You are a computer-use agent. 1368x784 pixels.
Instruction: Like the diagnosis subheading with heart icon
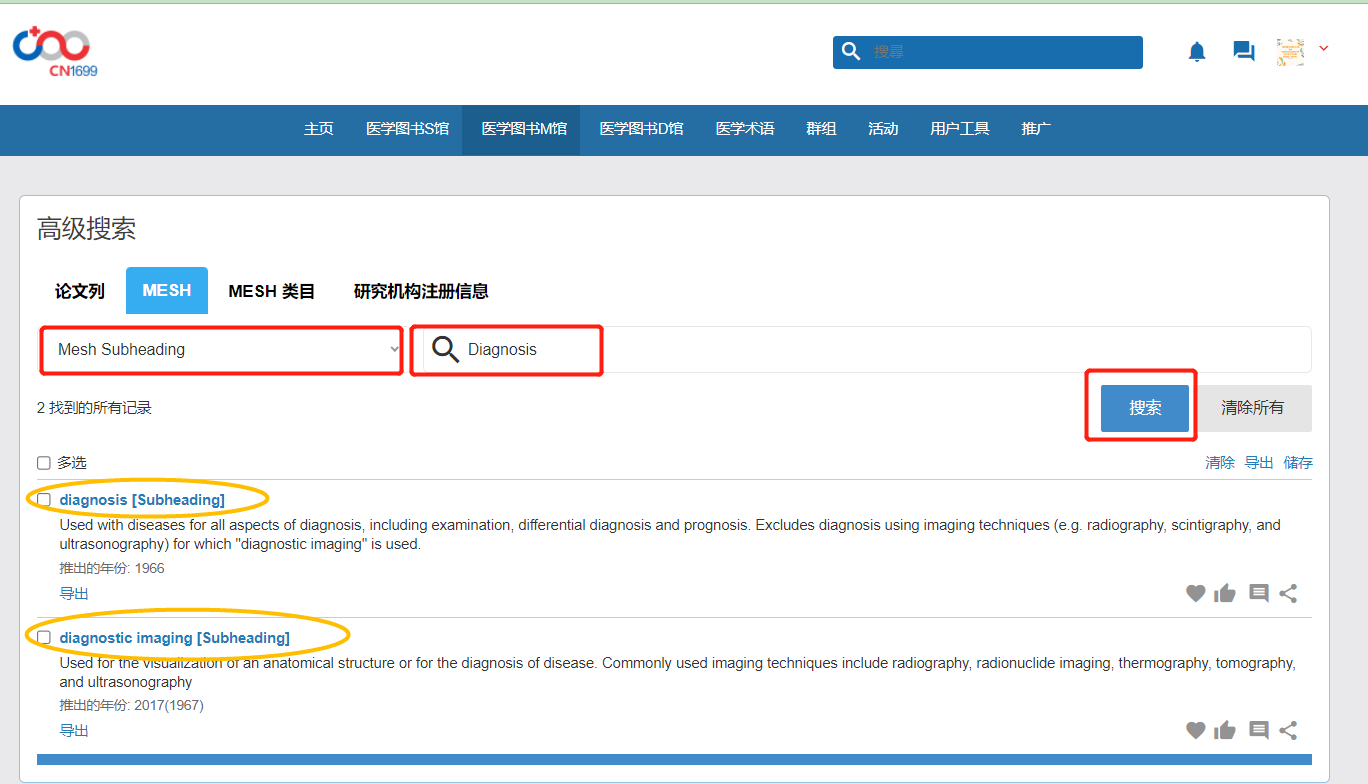[x=1195, y=594]
